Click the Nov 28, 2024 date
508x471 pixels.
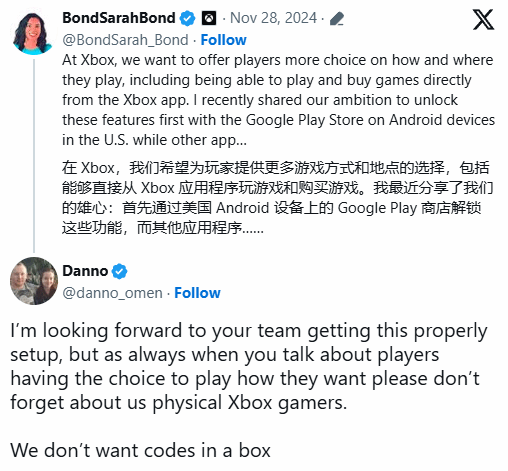[x=273, y=18]
